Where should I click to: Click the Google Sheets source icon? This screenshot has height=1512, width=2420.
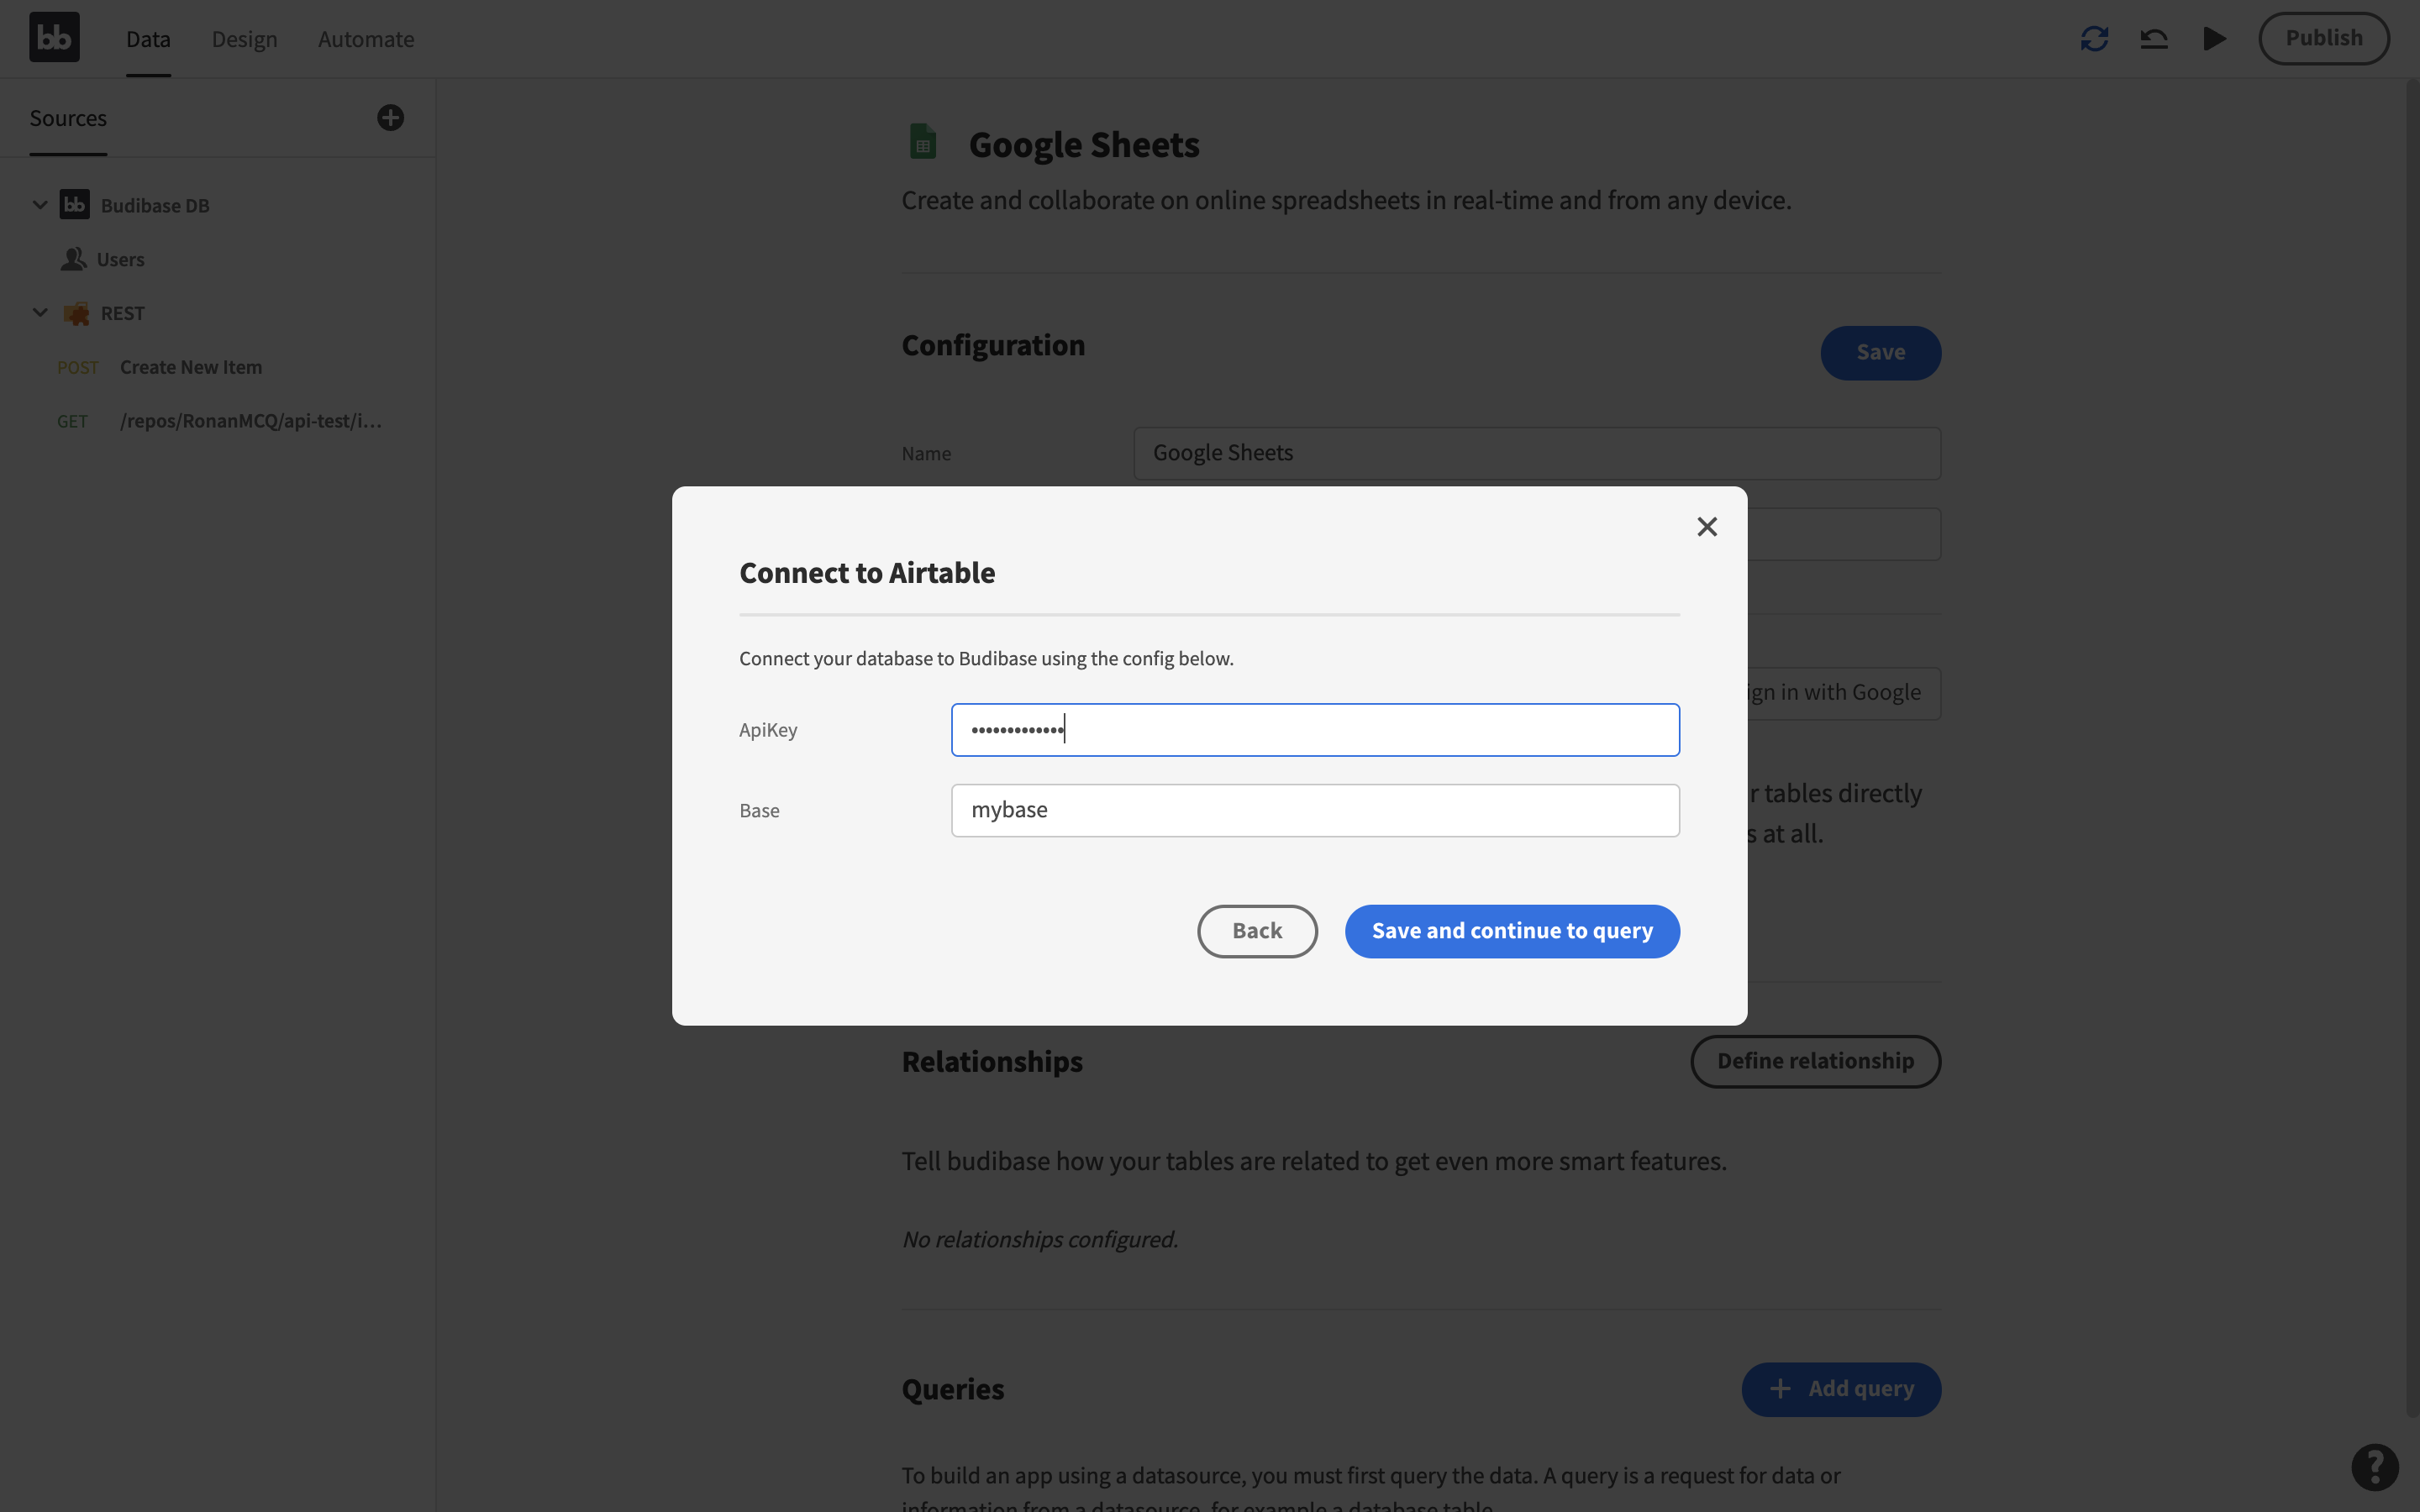point(922,143)
